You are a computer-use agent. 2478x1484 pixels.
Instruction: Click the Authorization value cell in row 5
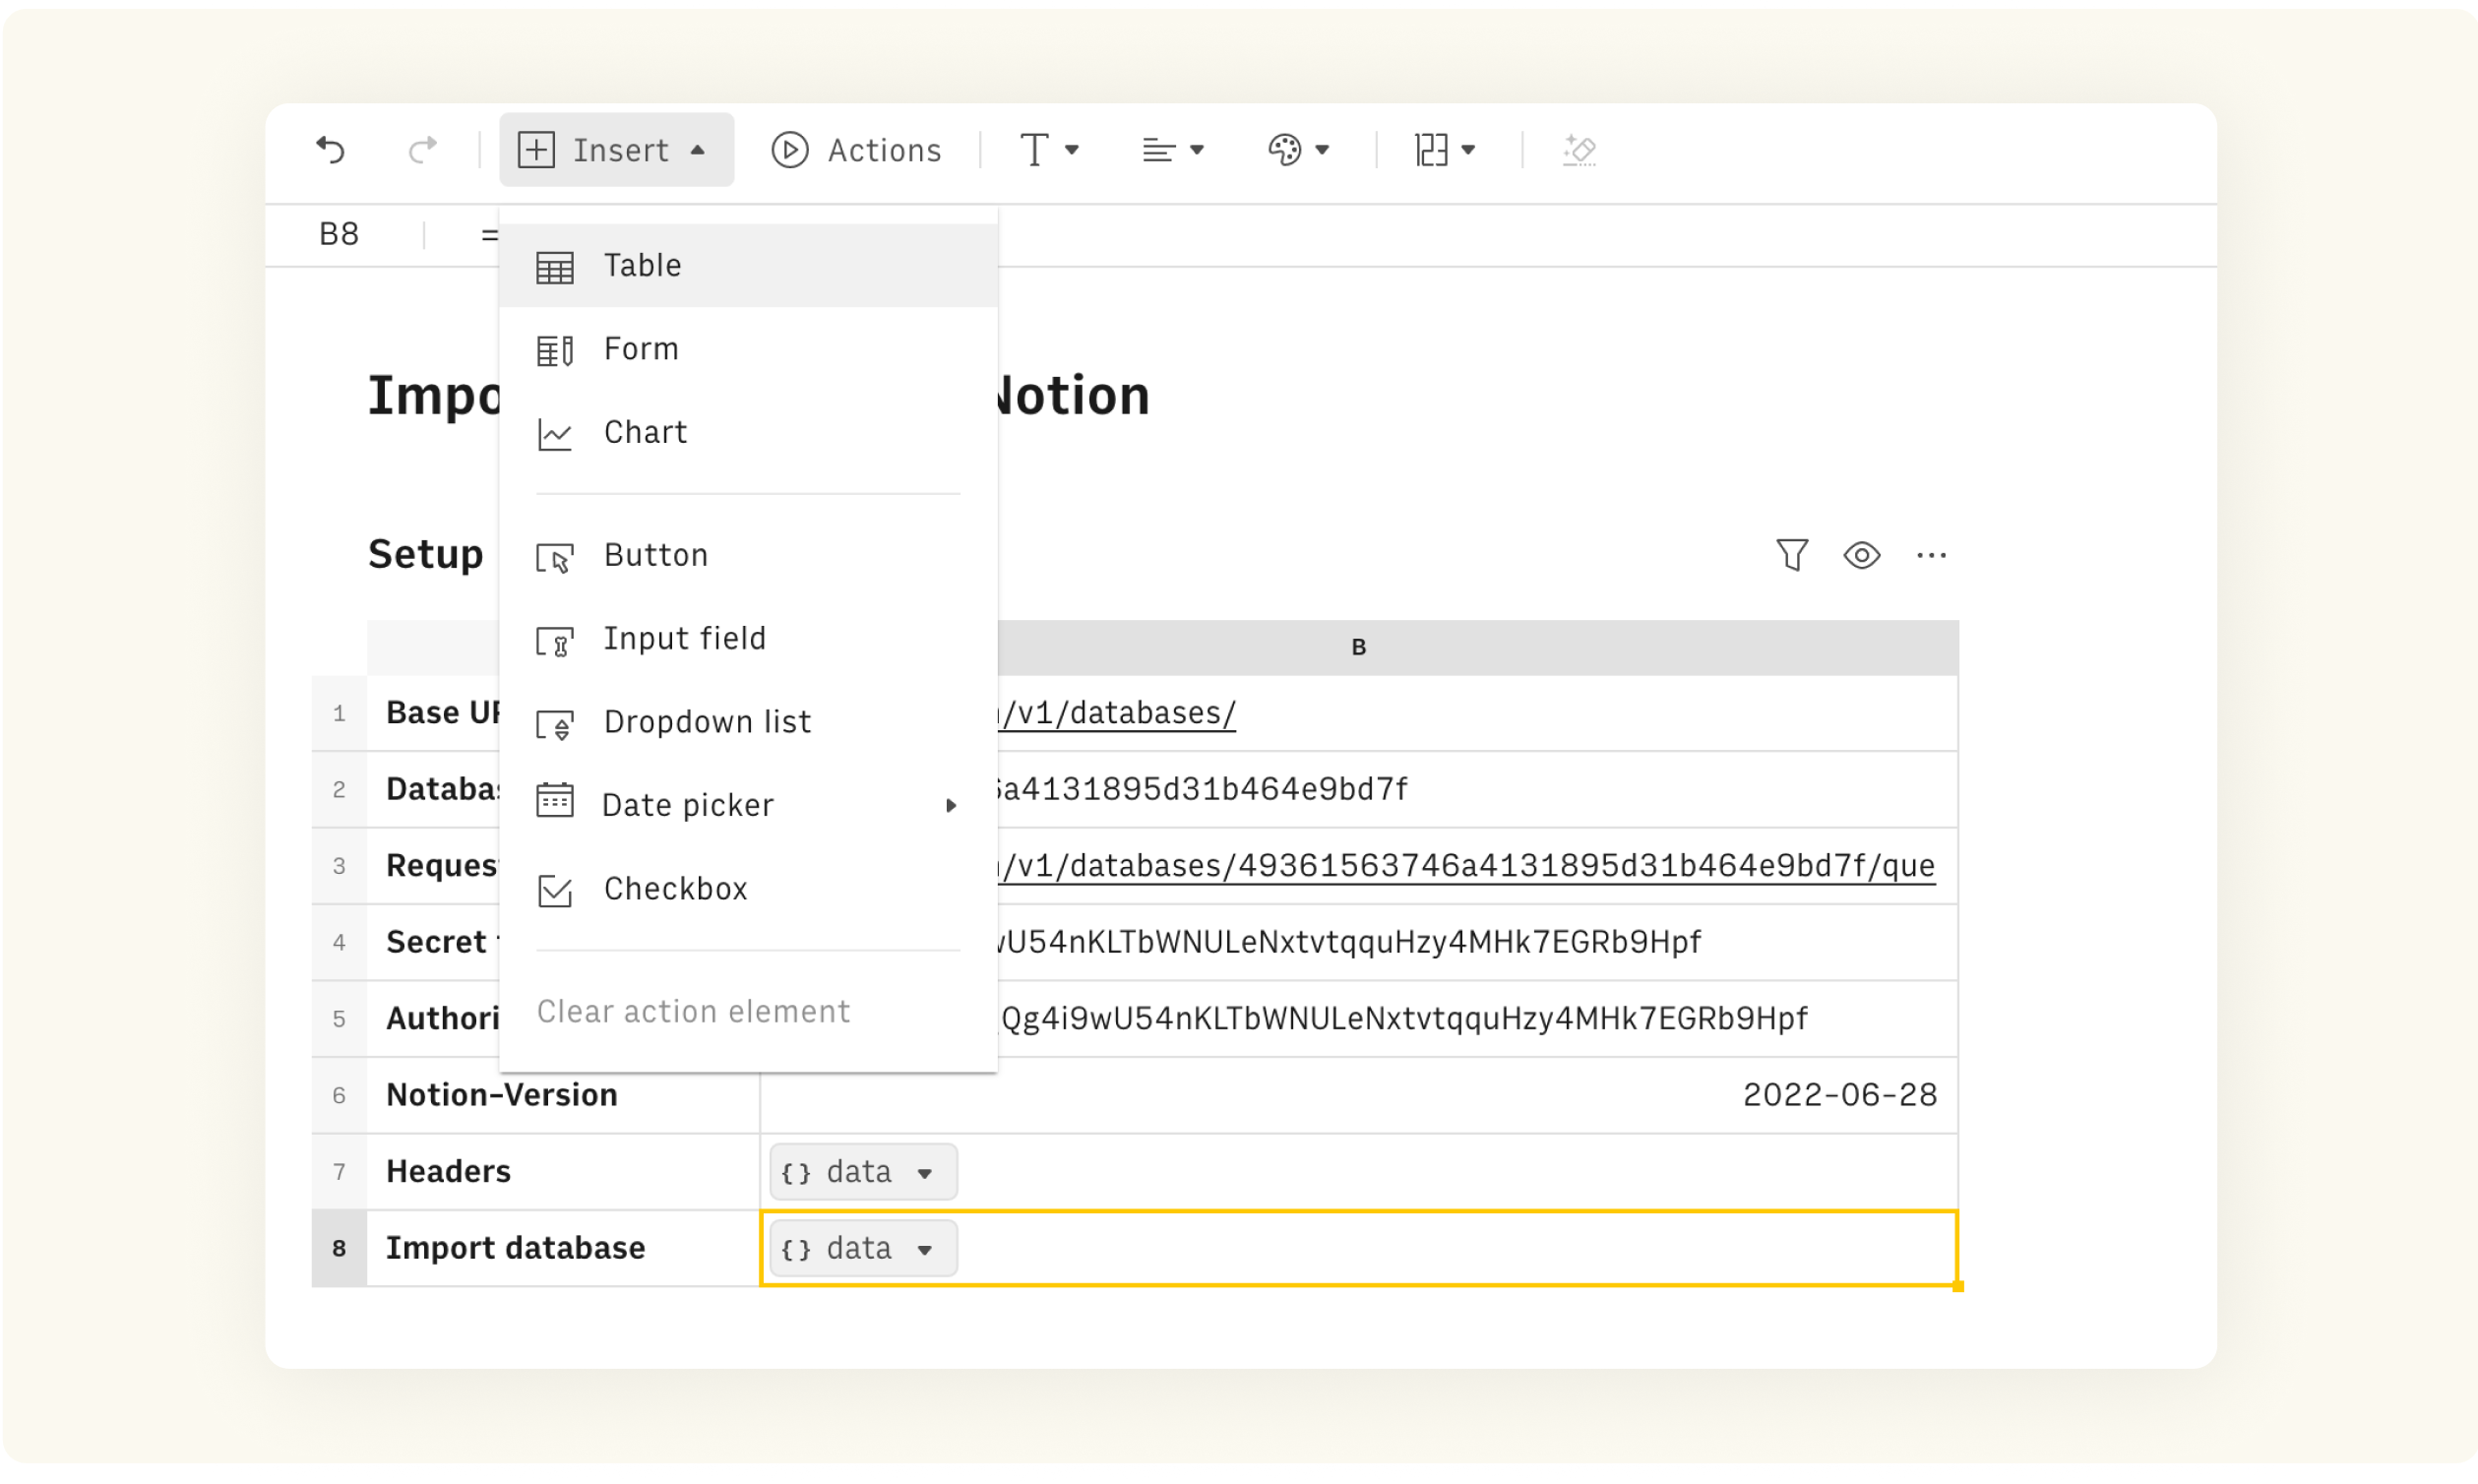click(1477, 1019)
